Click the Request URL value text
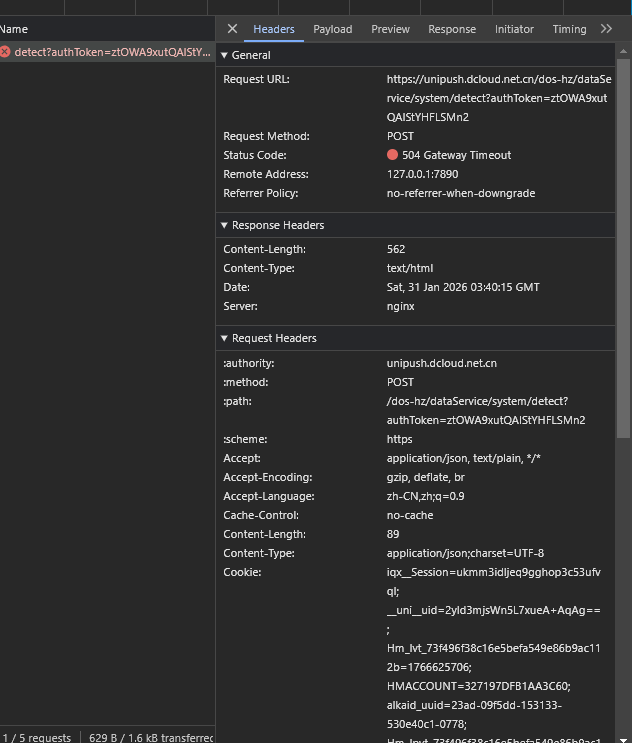 (498, 98)
